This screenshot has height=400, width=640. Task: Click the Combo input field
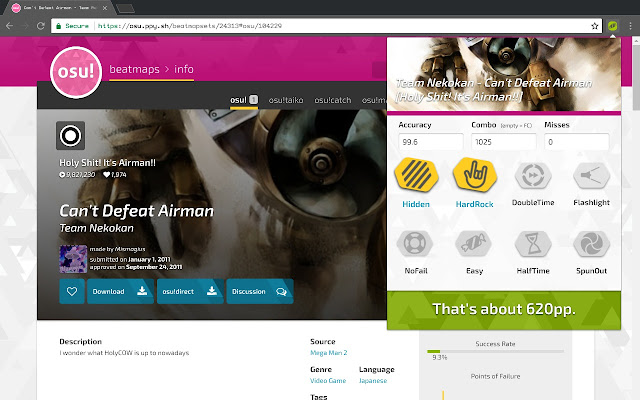tap(503, 142)
